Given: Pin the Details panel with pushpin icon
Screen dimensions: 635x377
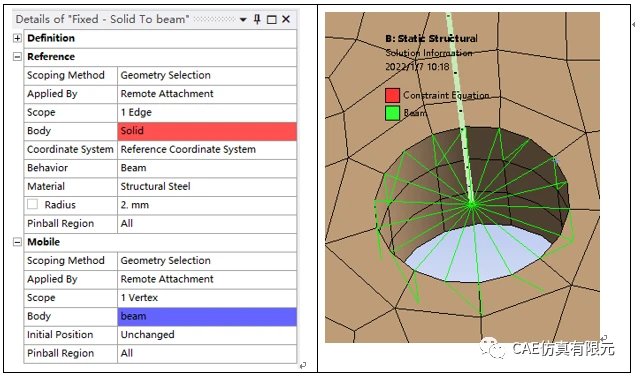Looking at the screenshot, I should [x=257, y=19].
